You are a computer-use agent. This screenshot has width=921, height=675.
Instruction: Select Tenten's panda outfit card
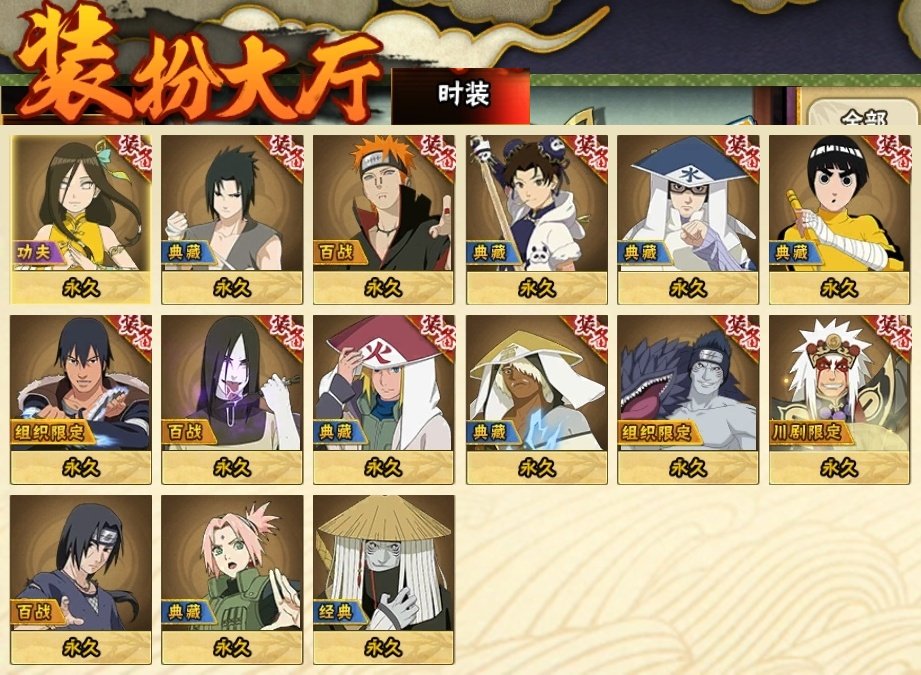[537, 219]
